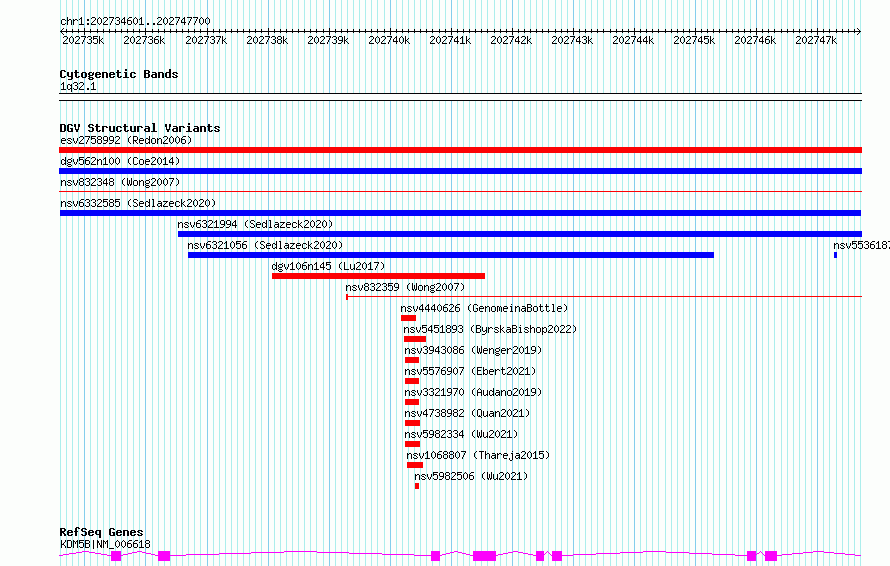Open the KDM5B|NM_006618 gene label
The width and height of the screenshot is (890, 566).
point(105,544)
